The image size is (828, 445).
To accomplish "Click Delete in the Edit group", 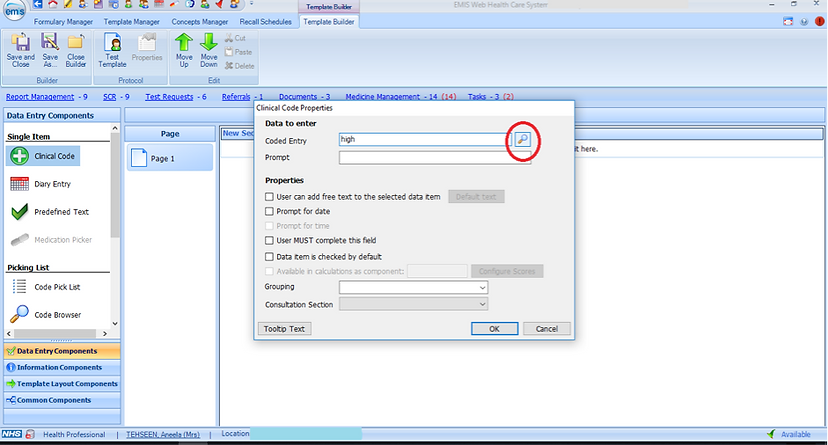I will click(240, 66).
